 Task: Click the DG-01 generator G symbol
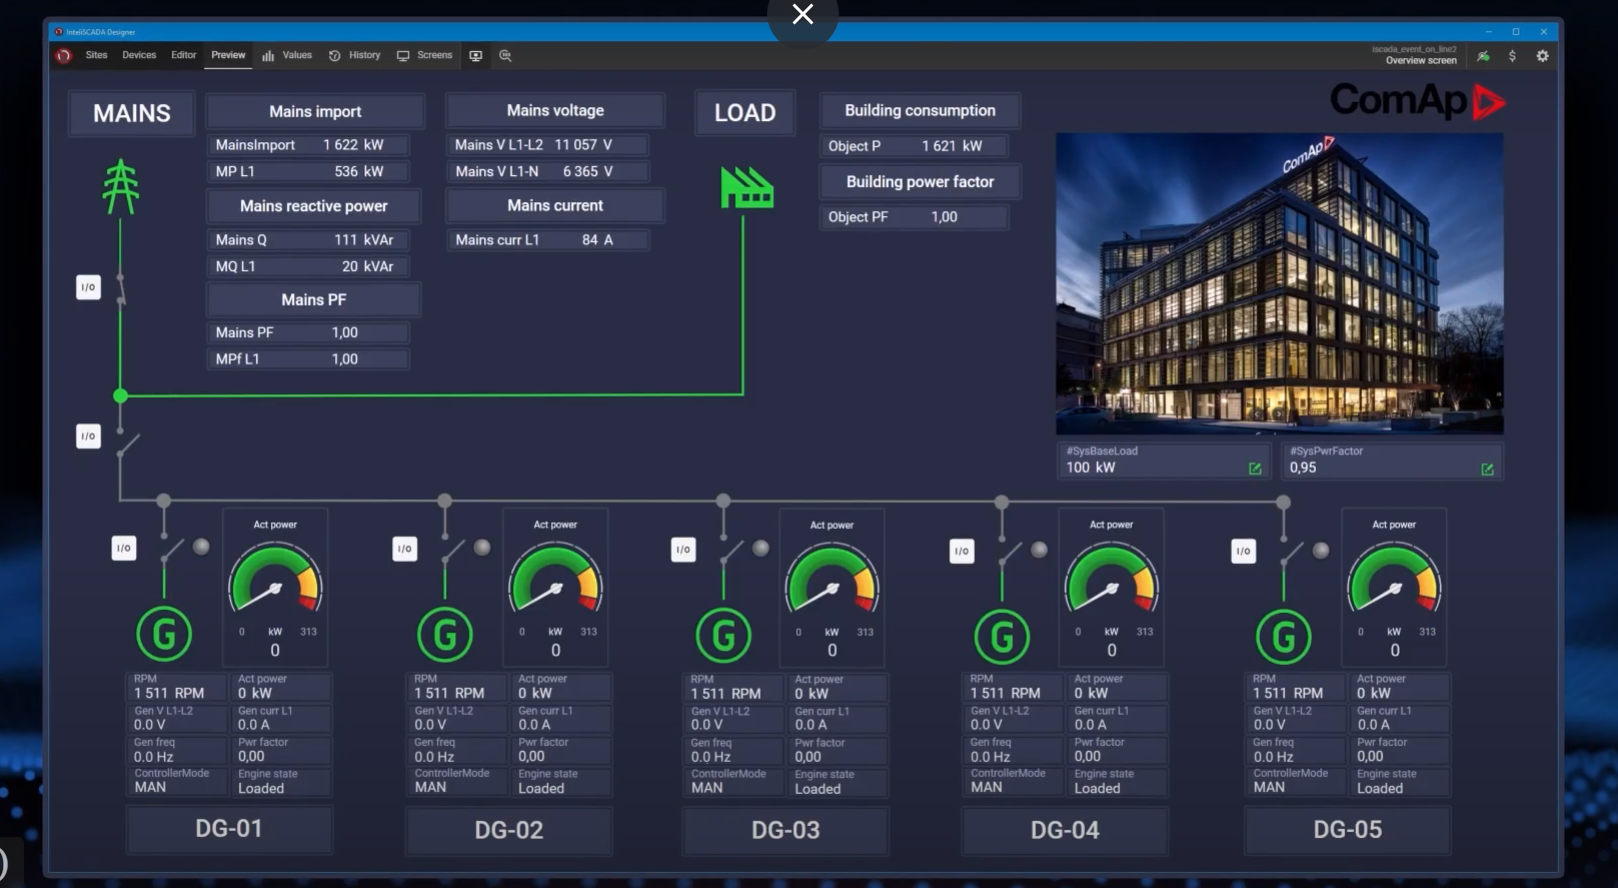pyautogui.click(x=164, y=634)
